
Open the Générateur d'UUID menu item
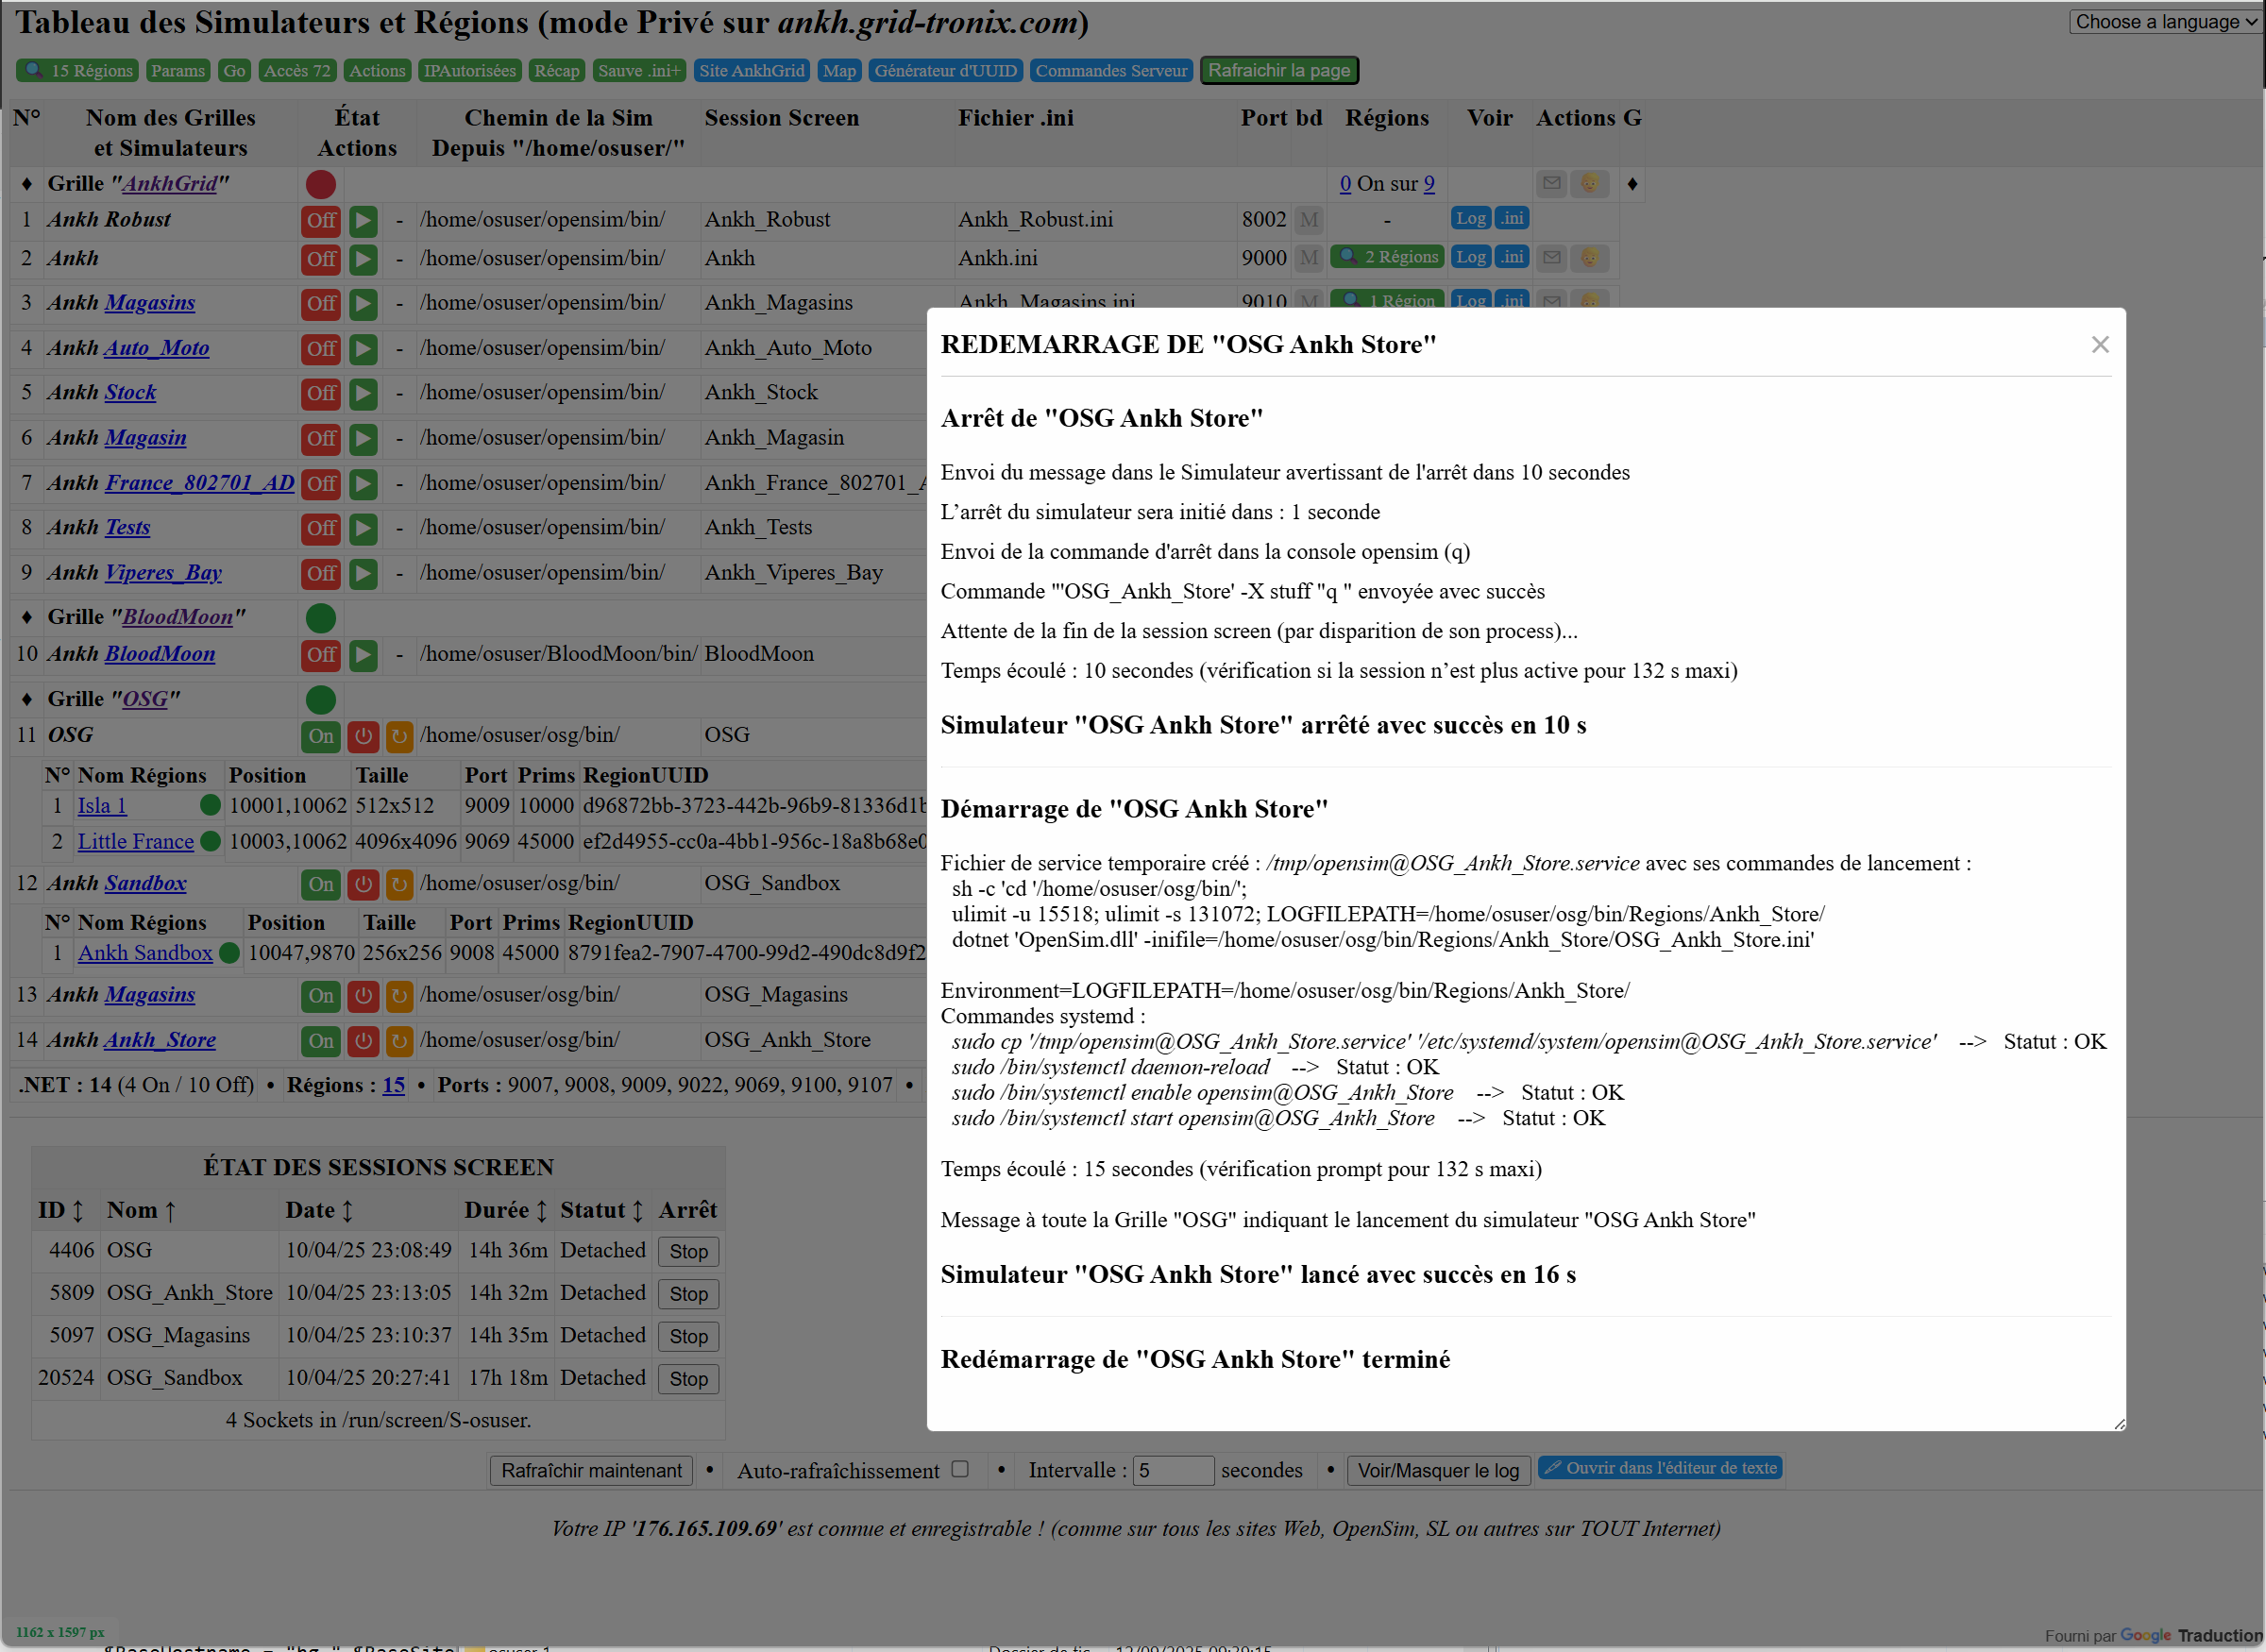click(945, 71)
